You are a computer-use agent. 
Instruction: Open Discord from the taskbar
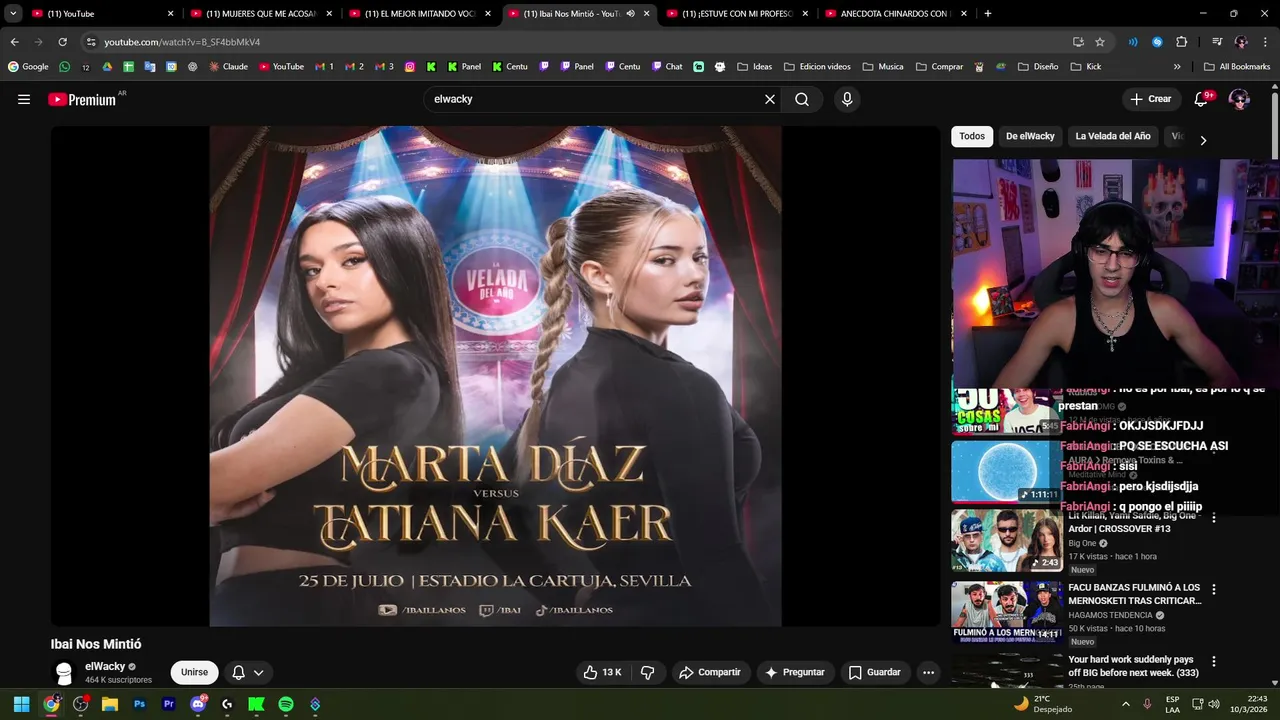(198, 704)
